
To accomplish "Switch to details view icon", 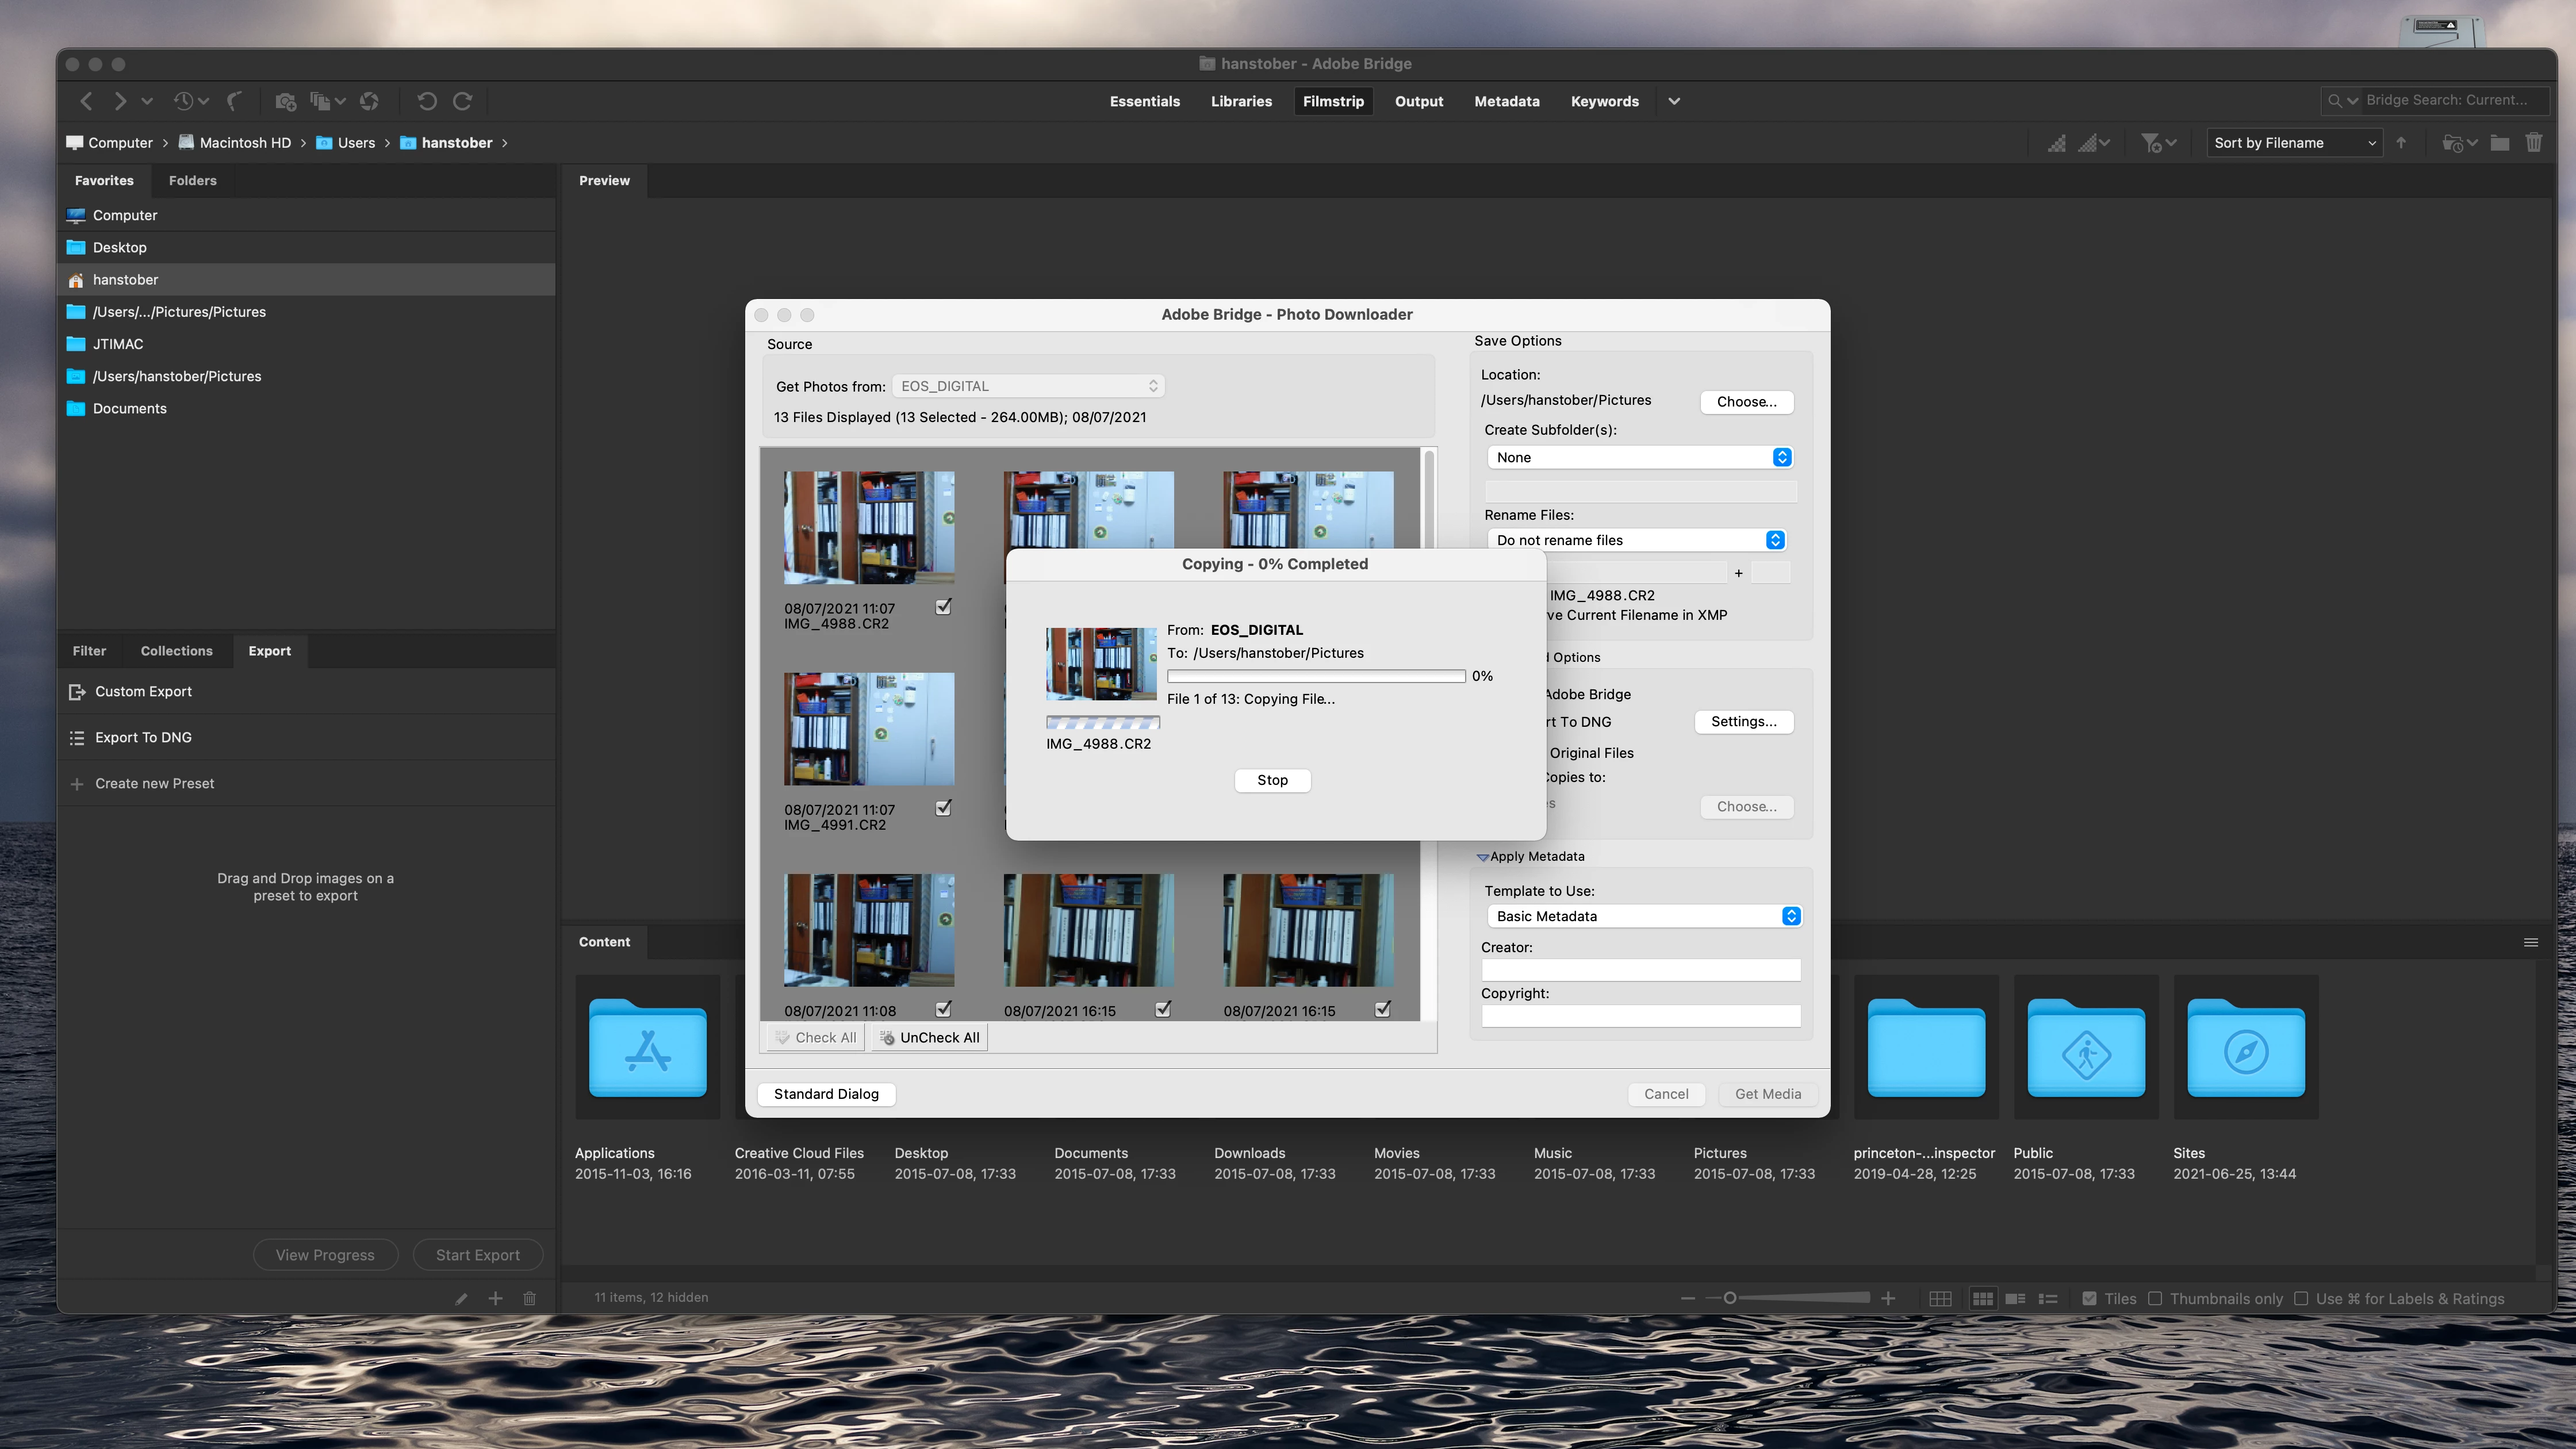I will (2015, 1298).
